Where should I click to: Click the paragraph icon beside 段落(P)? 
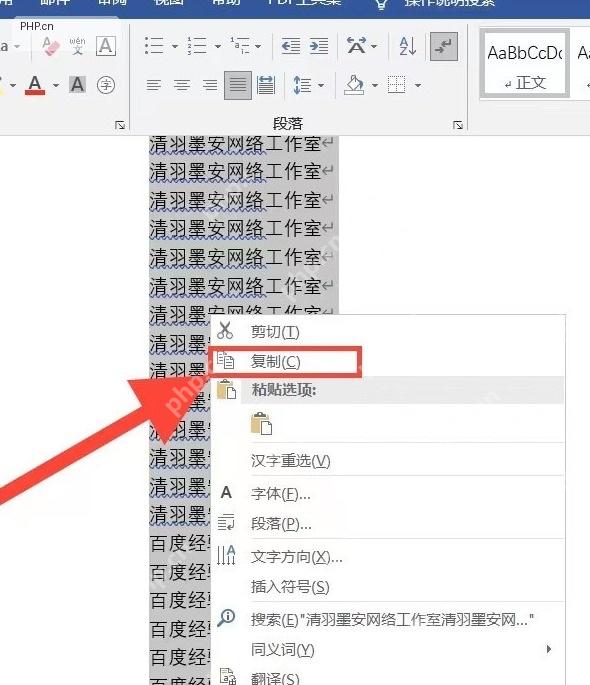click(226, 522)
